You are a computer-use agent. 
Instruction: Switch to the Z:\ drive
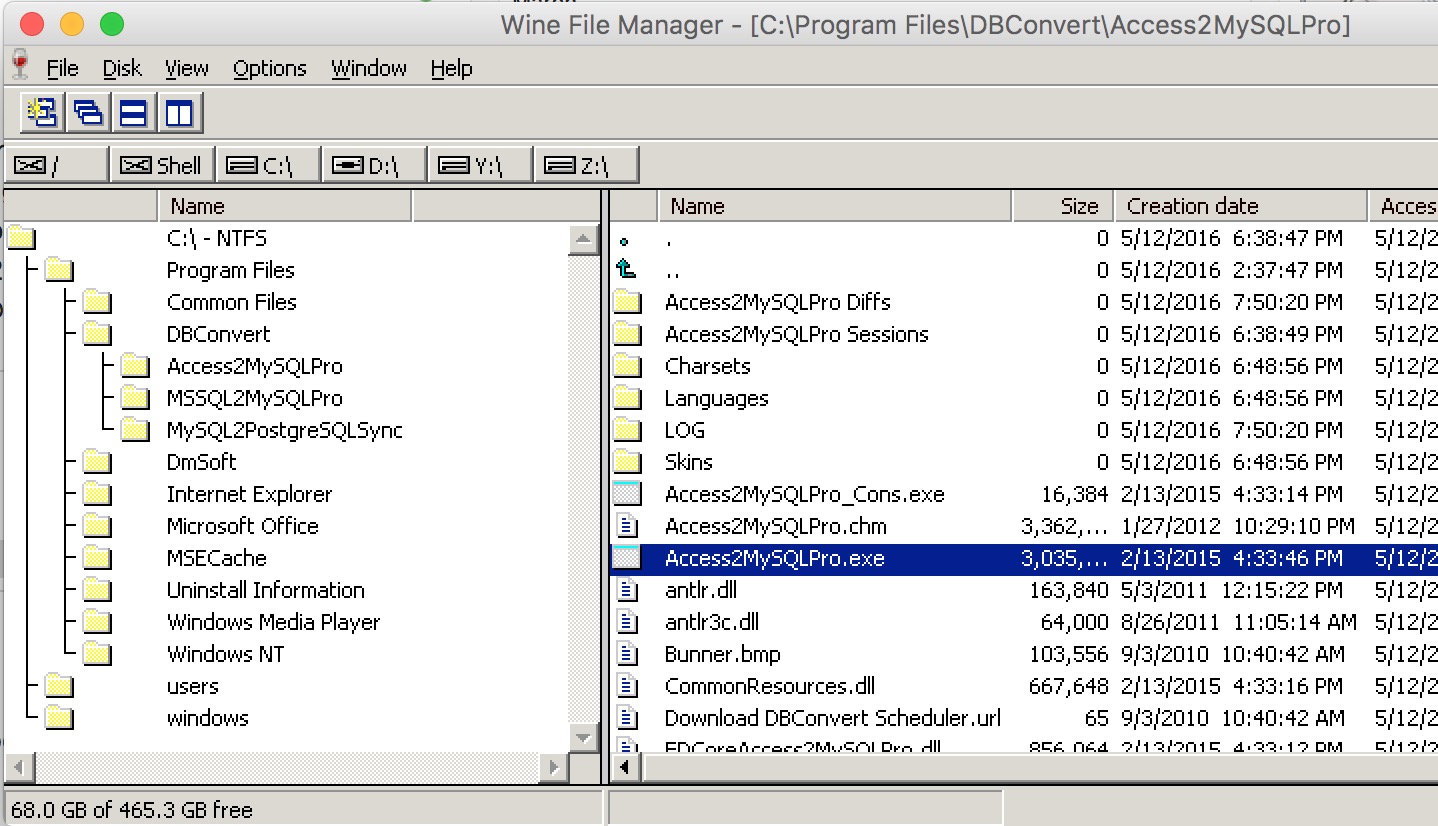(587, 165)
